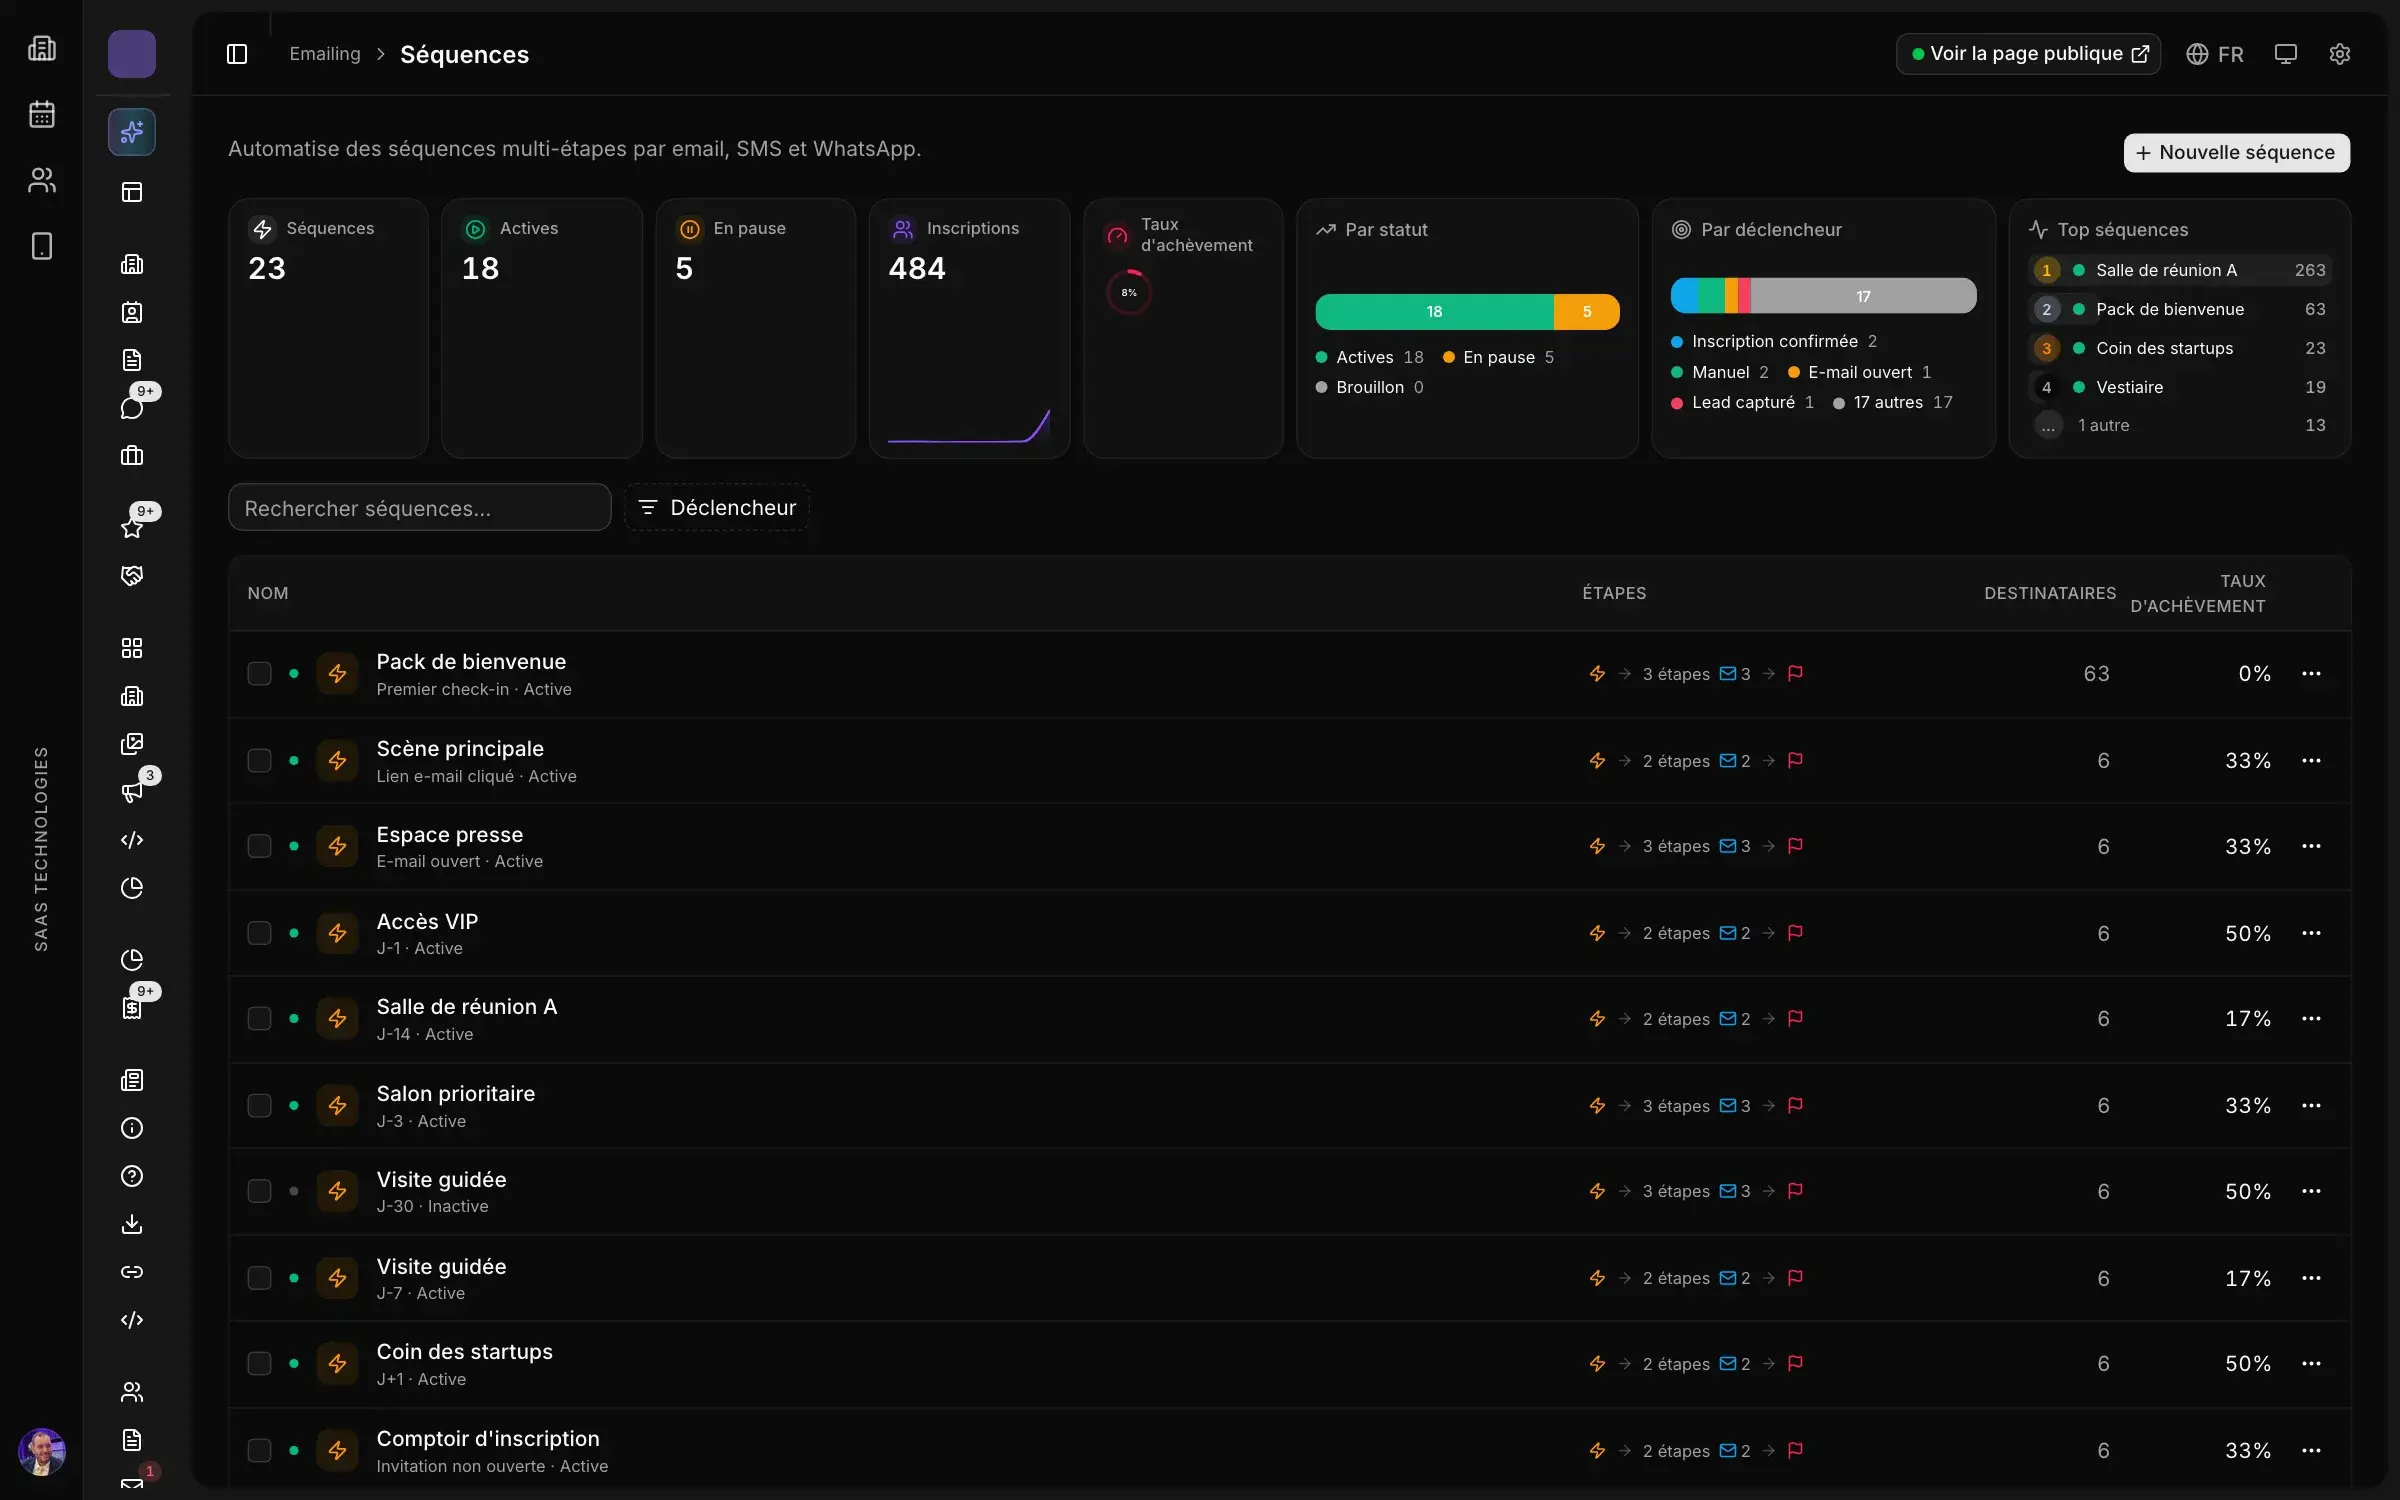Sort by the DESTINATAIRES column header
The height and width of the screenshot is (1500, 2400).
coord(2050,593)
